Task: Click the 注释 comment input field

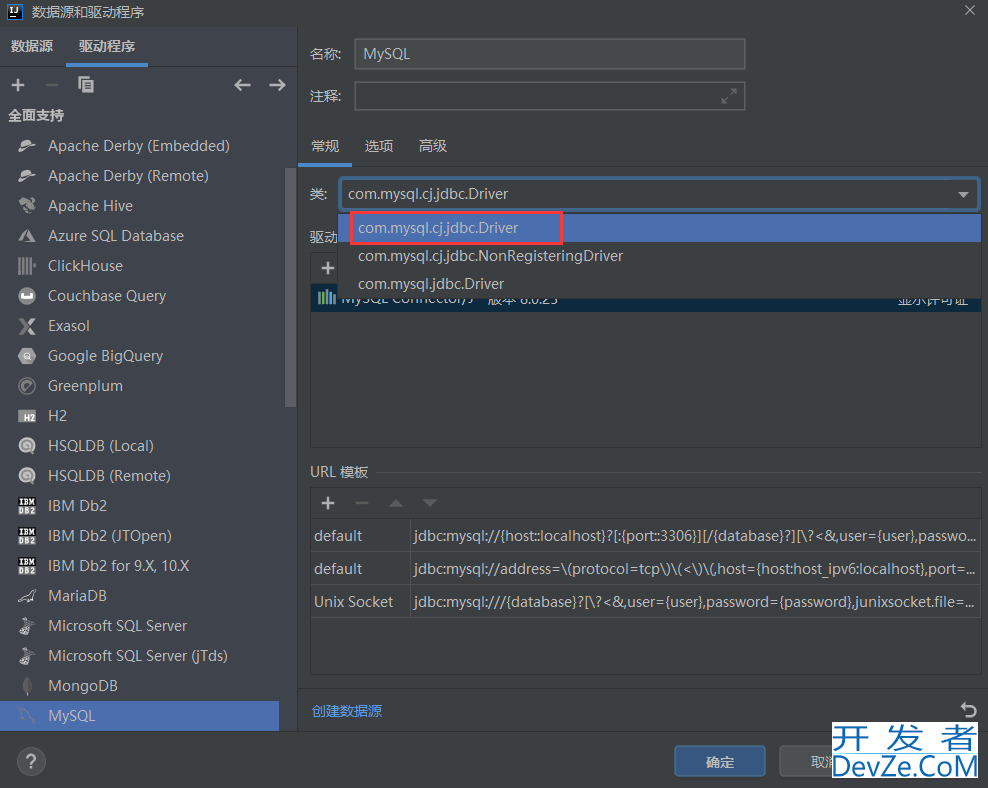Action: (x=549, y=96)
